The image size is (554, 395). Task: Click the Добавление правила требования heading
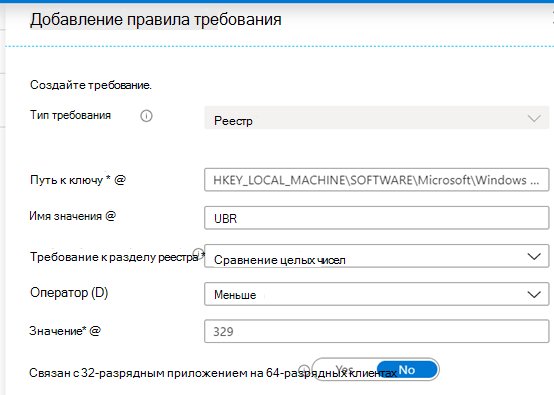click(x=155, y=20)
